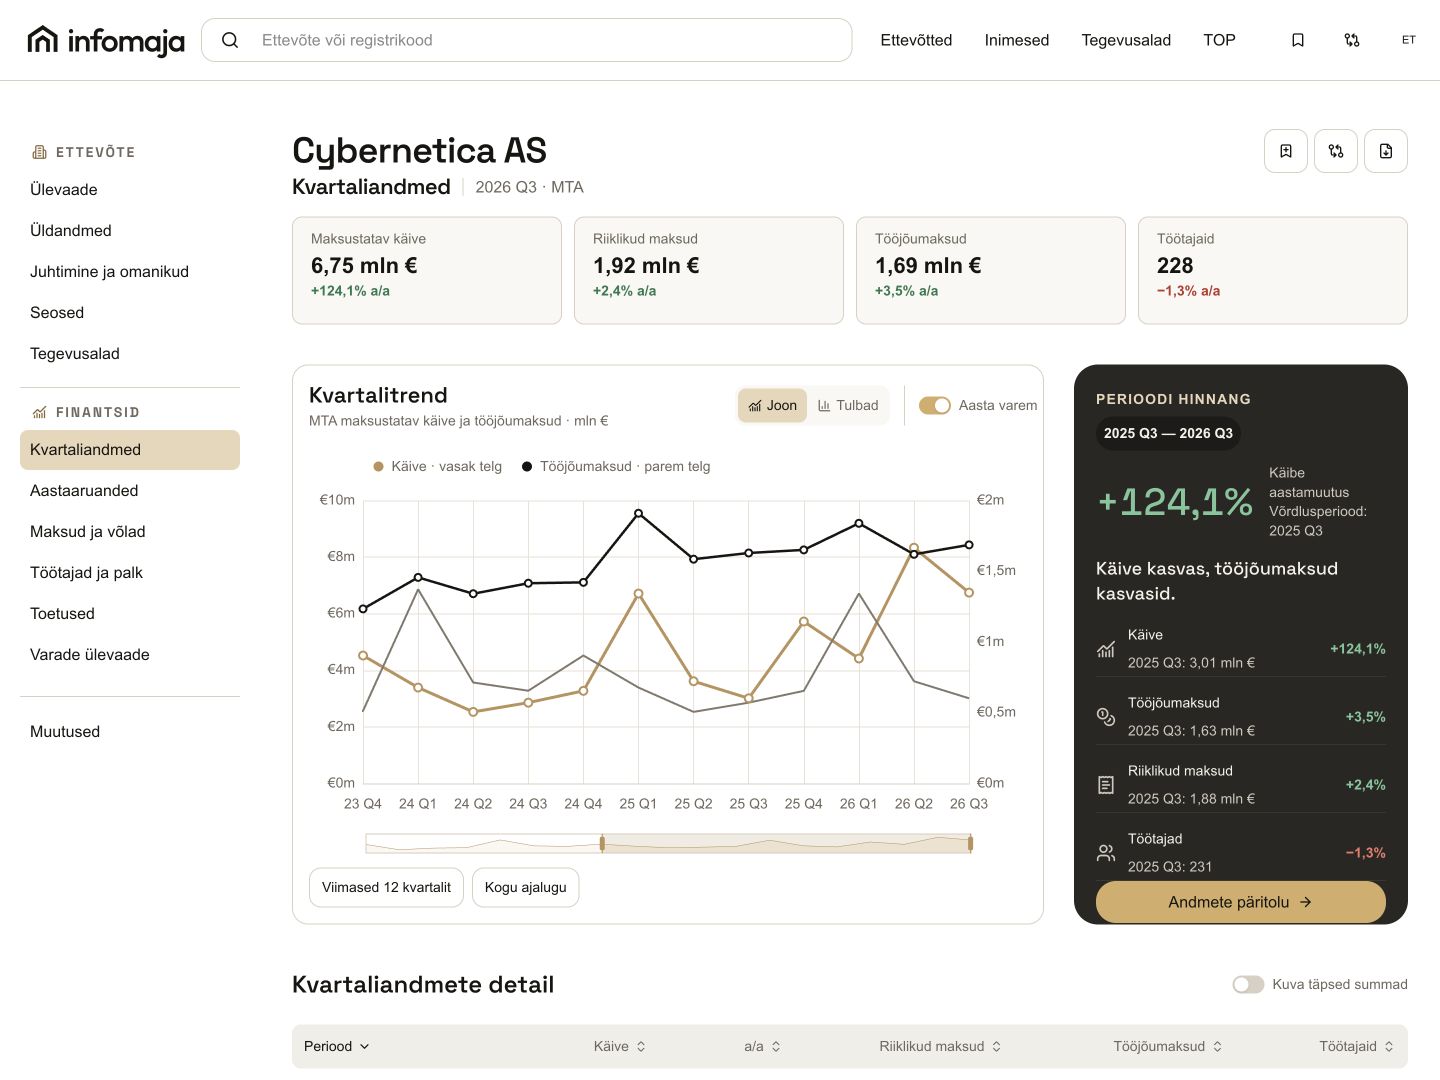The height and width of the screenshot is (1080, 1440).
Task: Add Cybernetica AS to comparison button
Action: point(1336,151)
